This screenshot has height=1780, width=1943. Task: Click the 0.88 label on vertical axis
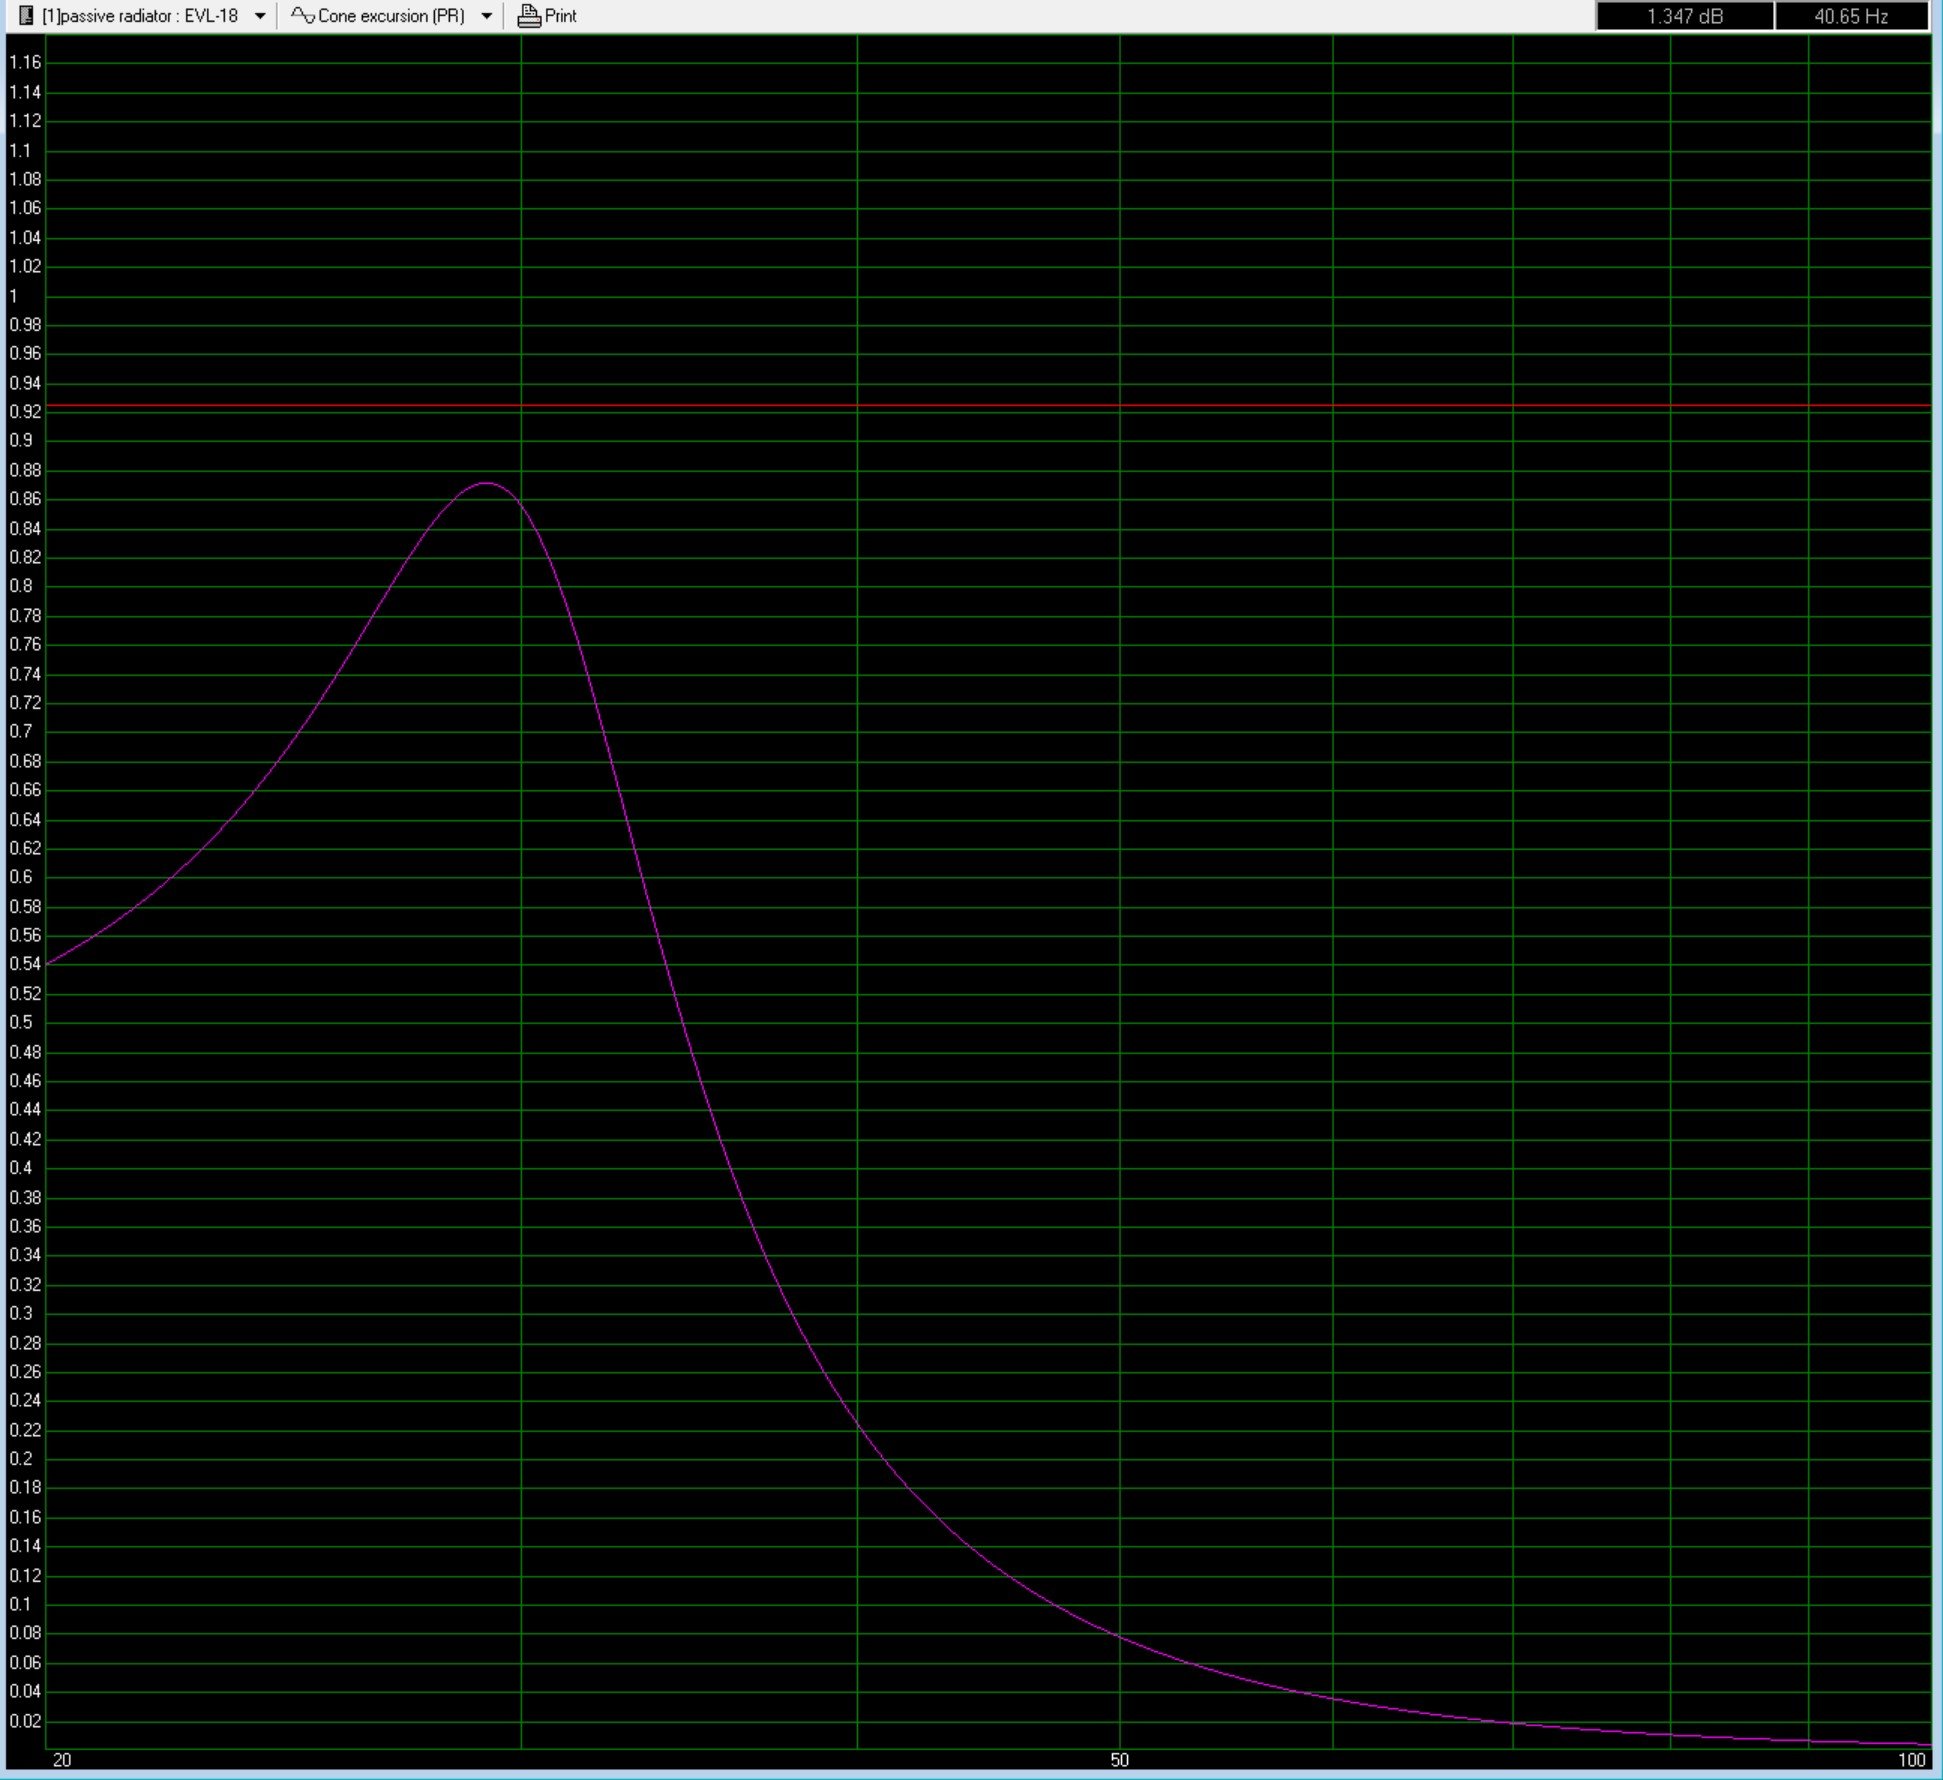pyautogui.click(x=23, y=470)
